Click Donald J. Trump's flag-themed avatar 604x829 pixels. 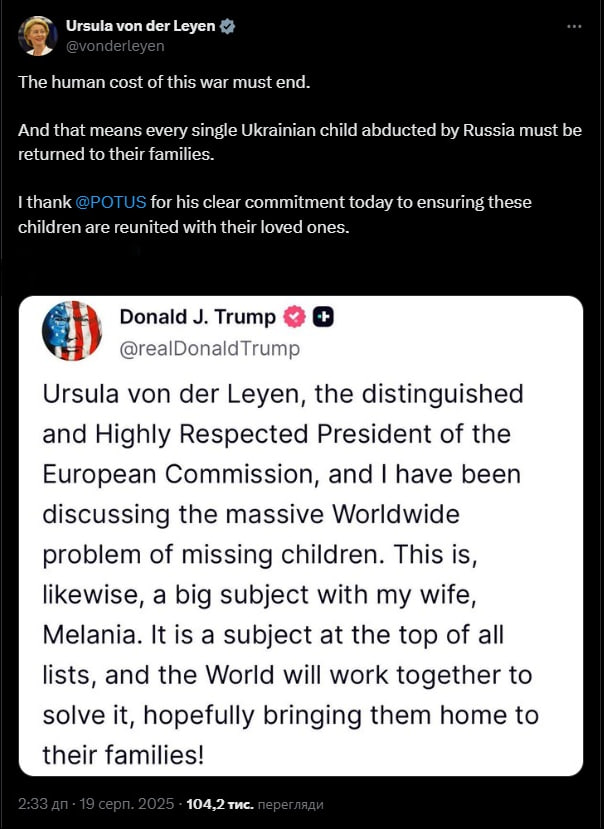point(72,330)
